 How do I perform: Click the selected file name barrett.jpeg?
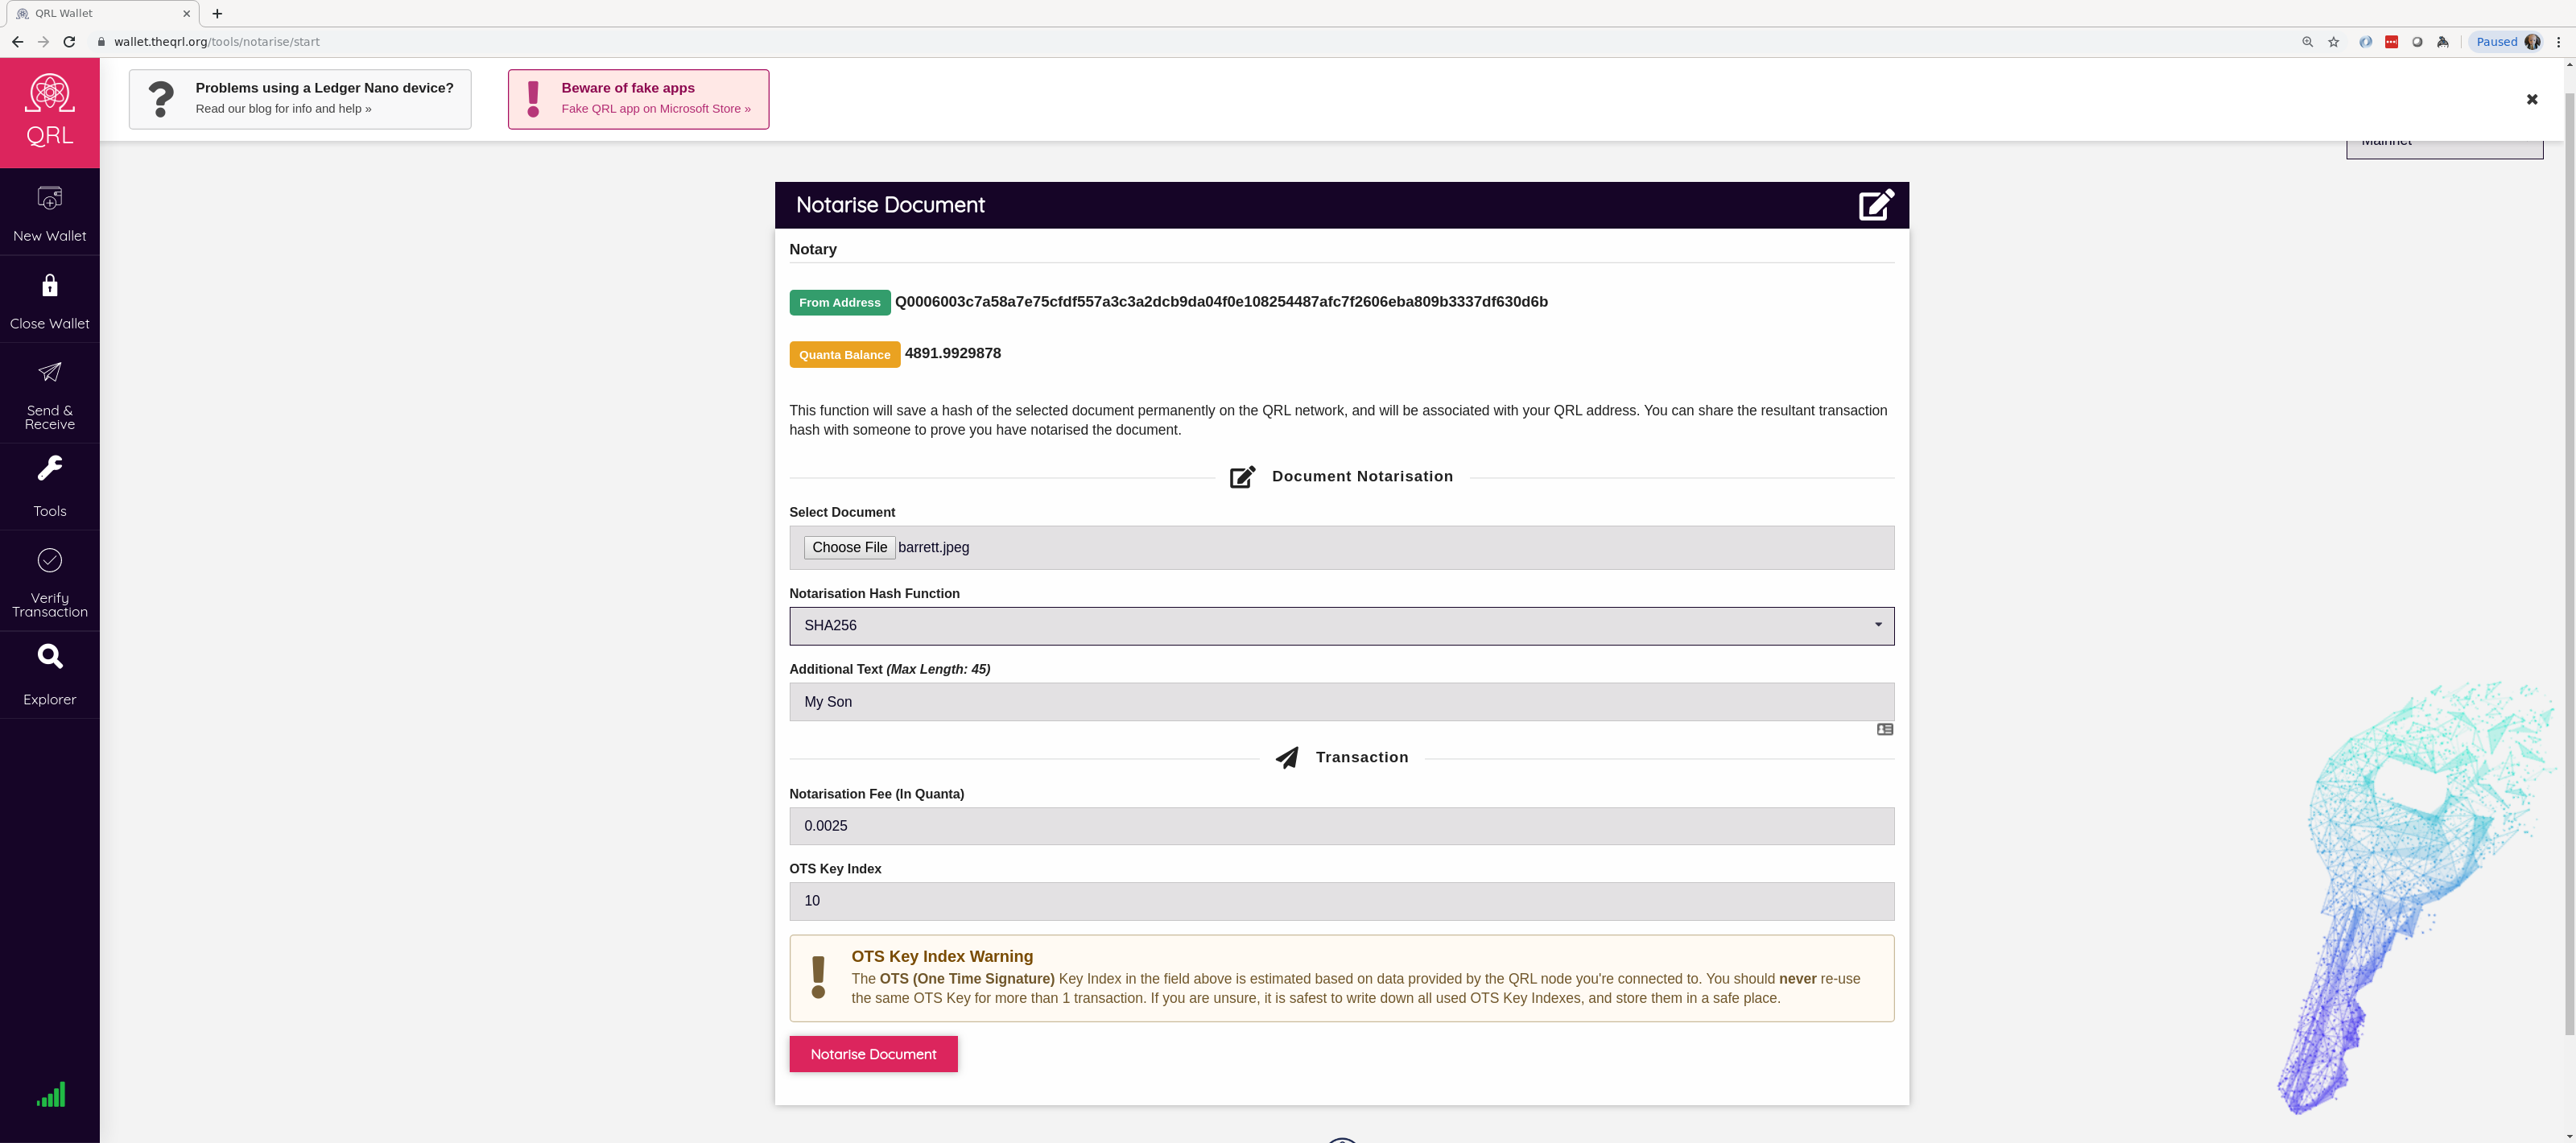click(x=933, y=548)
